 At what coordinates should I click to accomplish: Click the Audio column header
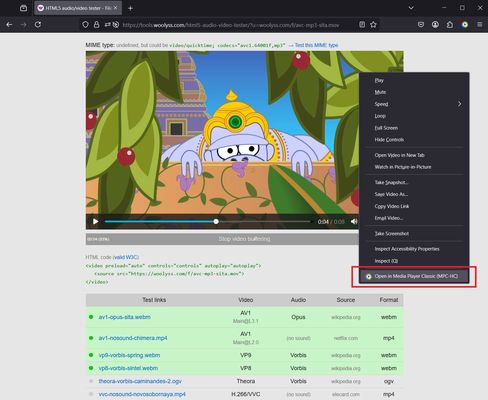pos(298,300)
